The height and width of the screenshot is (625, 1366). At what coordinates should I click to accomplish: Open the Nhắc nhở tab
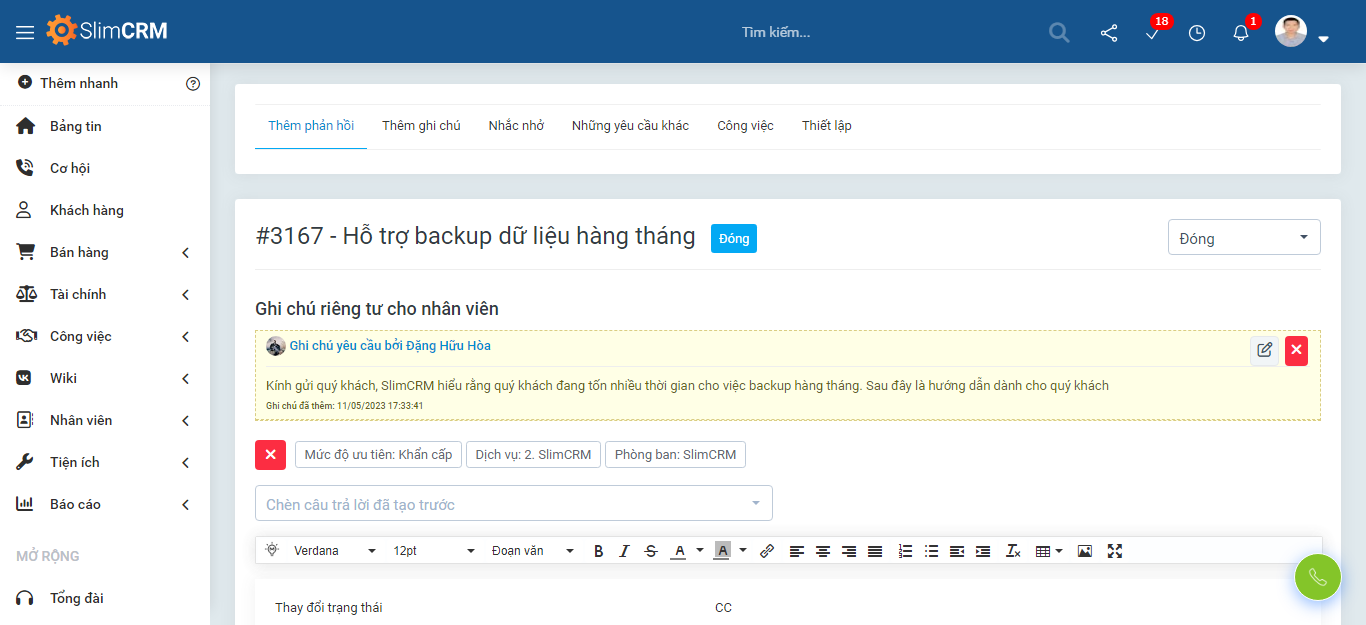coord(516,126)
